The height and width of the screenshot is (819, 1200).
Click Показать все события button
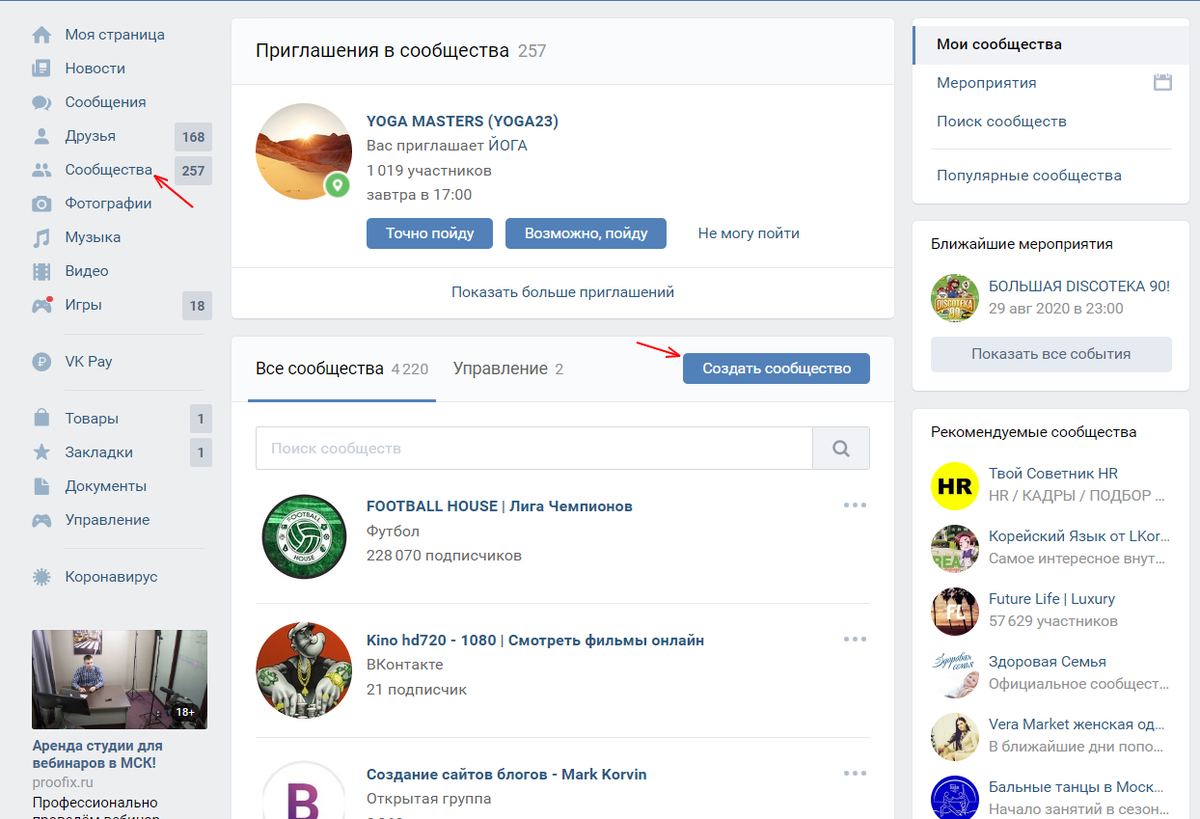(x=1051, y=354)
